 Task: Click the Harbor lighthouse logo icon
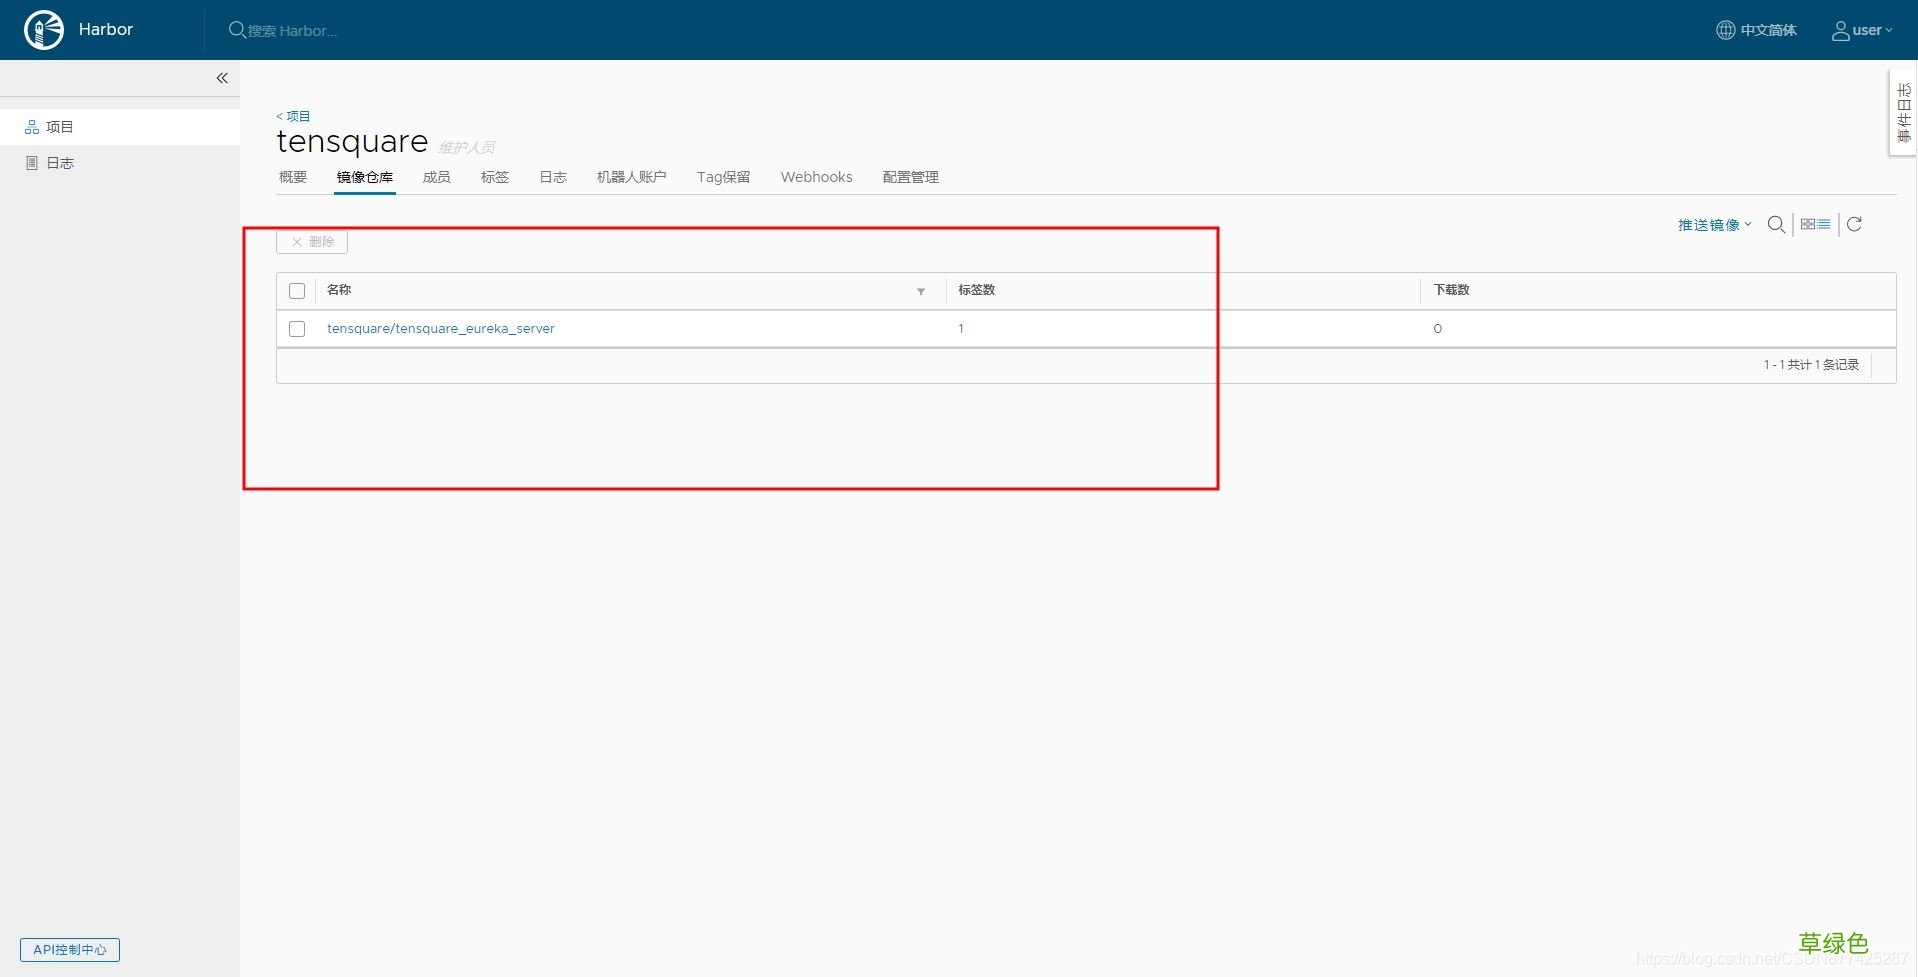point(44,30)
